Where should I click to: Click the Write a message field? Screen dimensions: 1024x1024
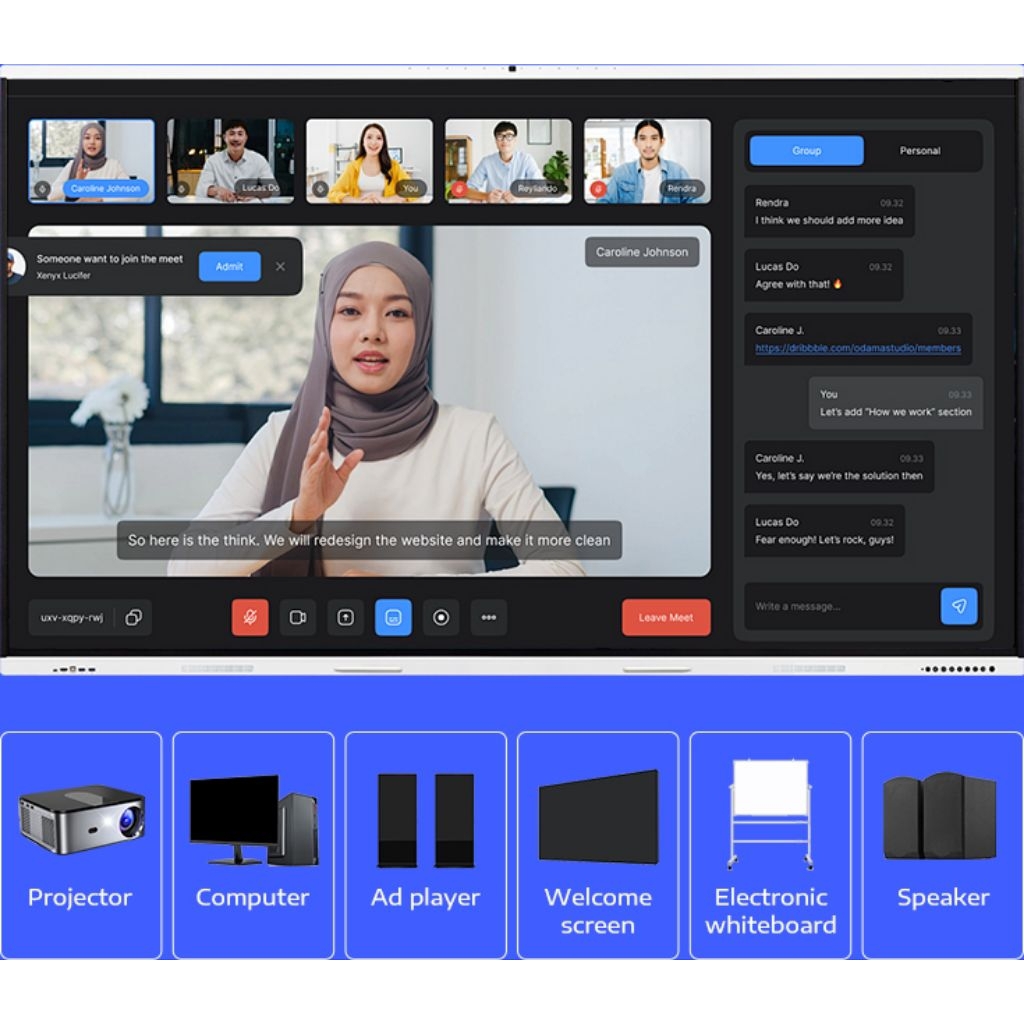coord(840,606)
